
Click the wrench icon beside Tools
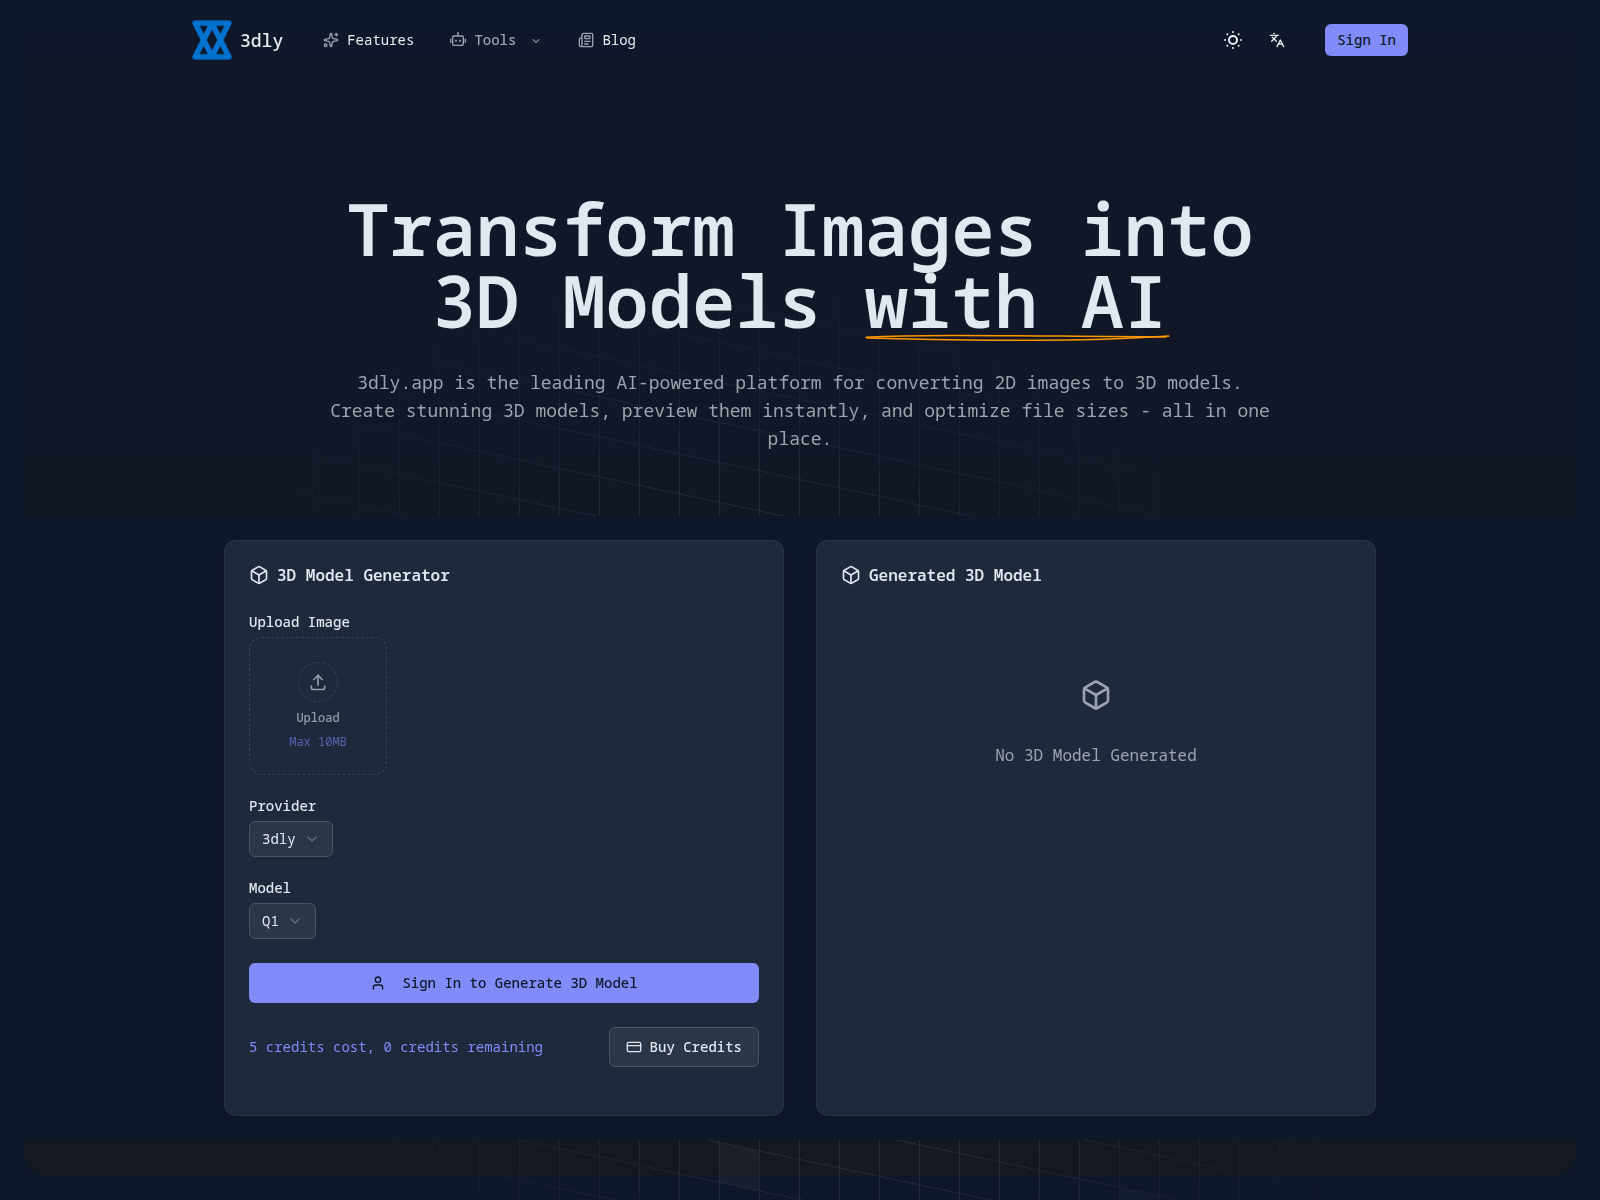tap(460, 40)
